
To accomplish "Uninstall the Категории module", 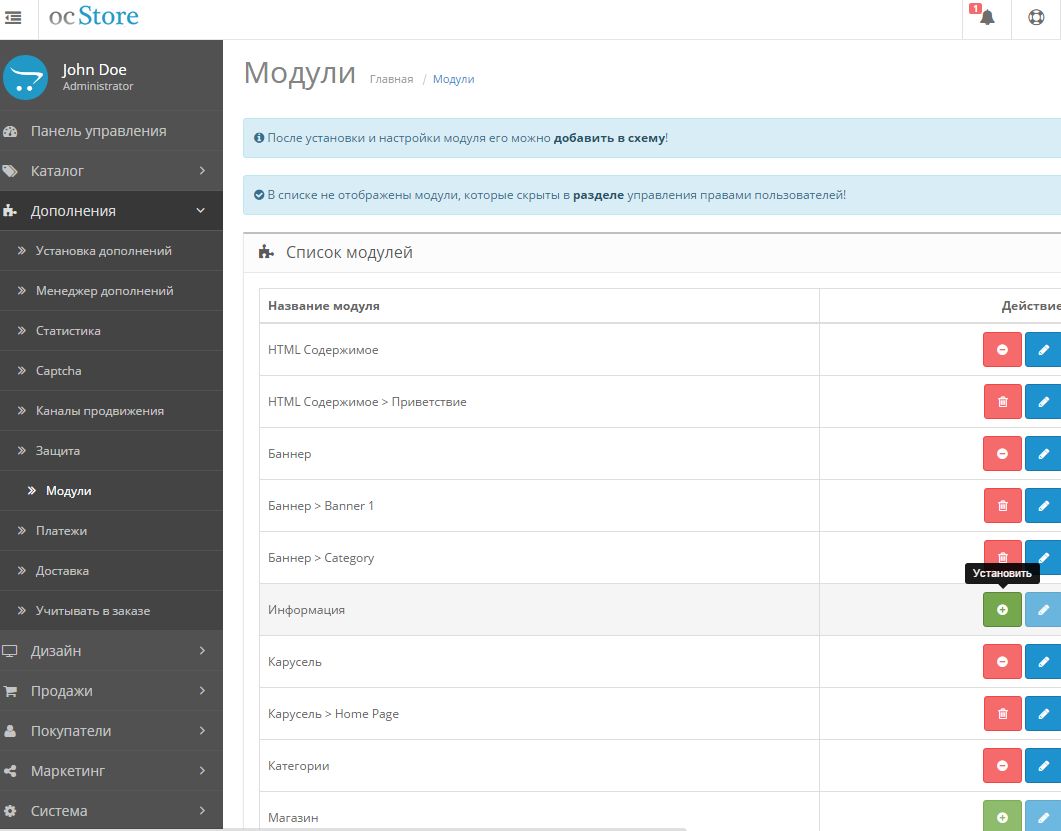I will click(1002, 765).
